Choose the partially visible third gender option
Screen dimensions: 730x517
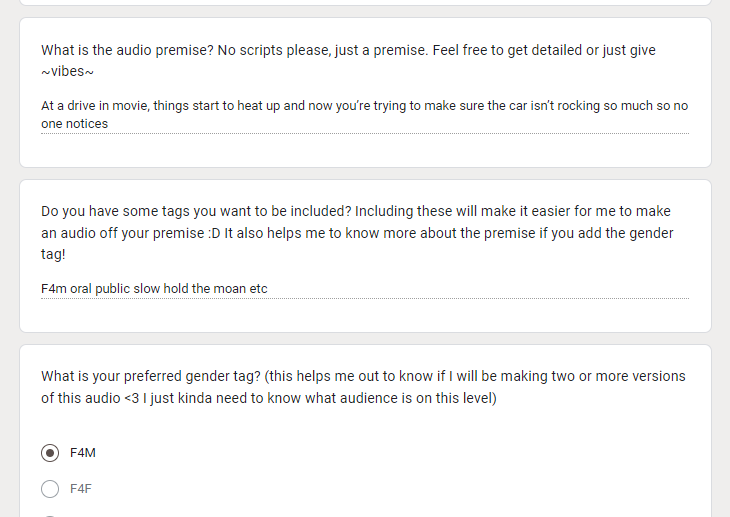pos(50,516)
